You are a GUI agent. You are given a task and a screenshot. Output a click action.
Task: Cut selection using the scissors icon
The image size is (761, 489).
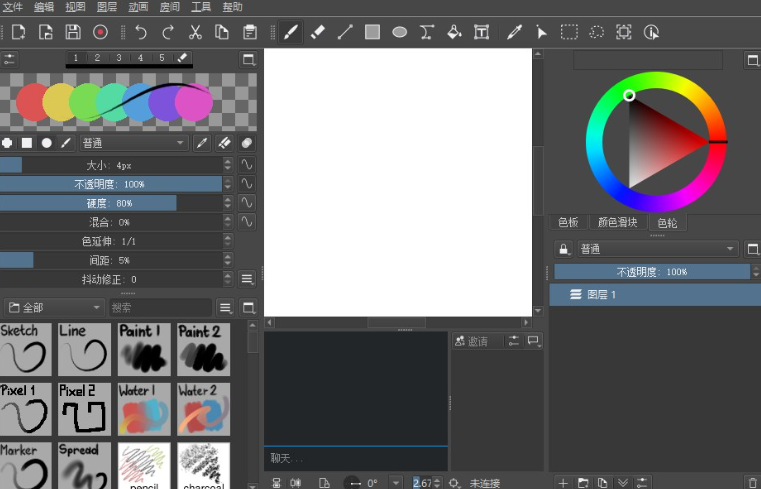pyautogui.click(x=195, y=33)
